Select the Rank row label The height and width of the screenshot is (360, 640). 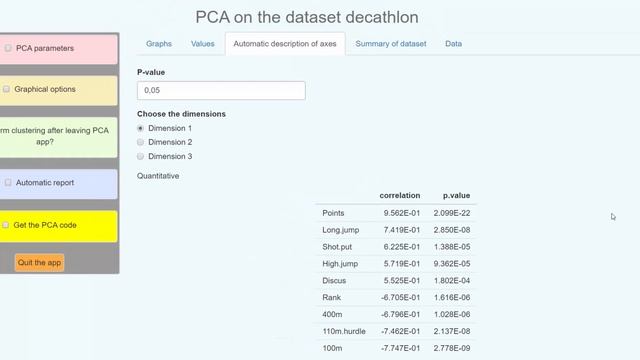pyautogui.click(x=331, y=298)
